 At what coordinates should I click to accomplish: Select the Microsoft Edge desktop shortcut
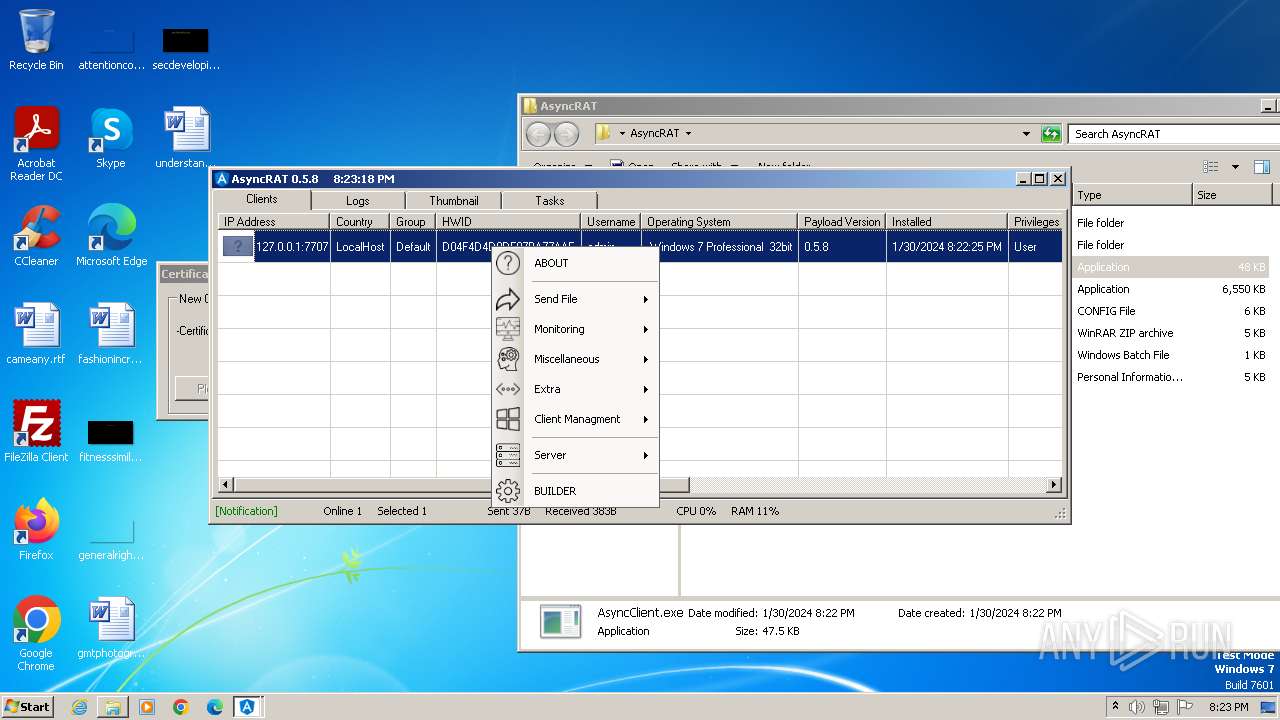click(x=111, y=236)
